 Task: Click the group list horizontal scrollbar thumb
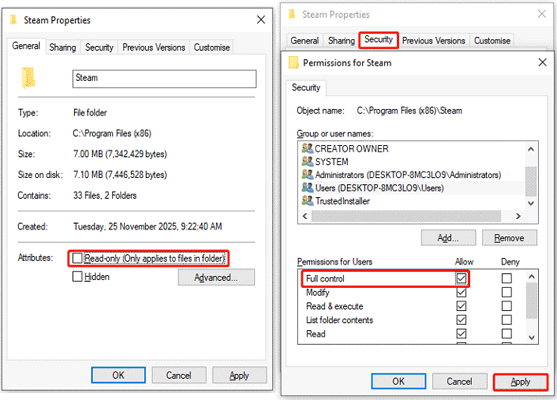point(406,216)
